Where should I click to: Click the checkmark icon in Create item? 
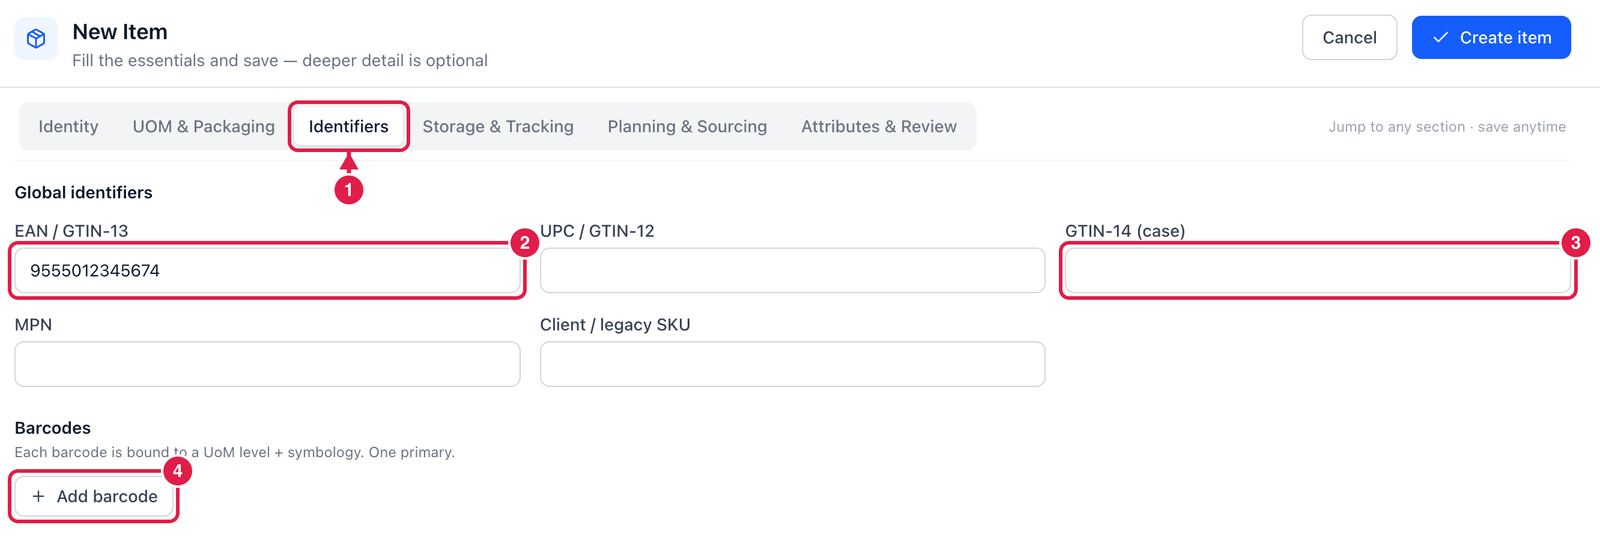click(x=1441, y=37)
